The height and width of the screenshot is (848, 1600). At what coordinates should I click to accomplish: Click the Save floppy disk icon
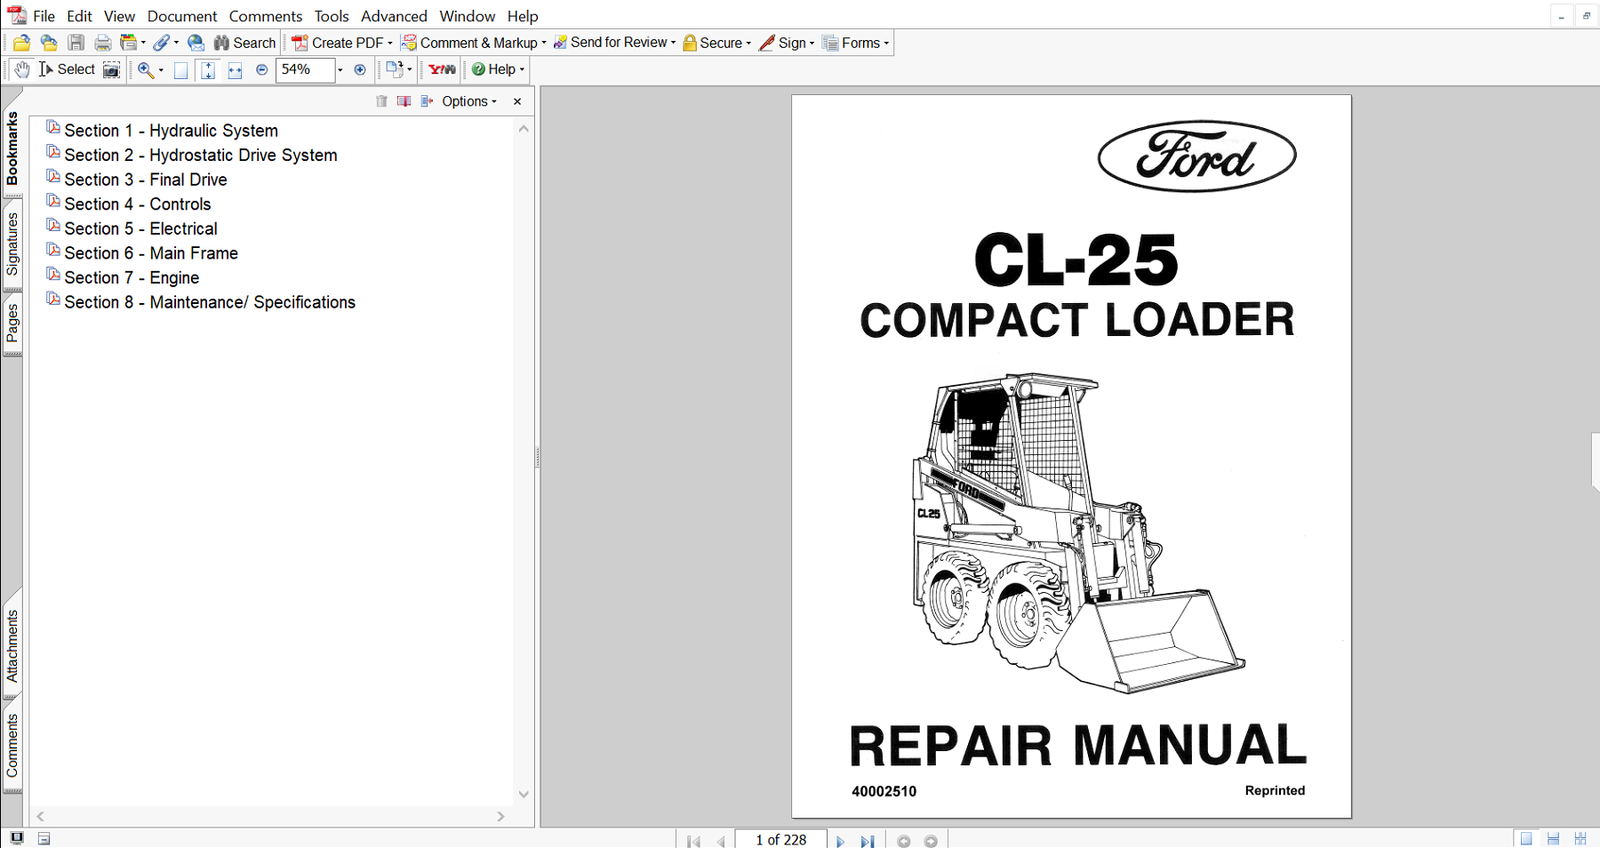tap(76, 43)
